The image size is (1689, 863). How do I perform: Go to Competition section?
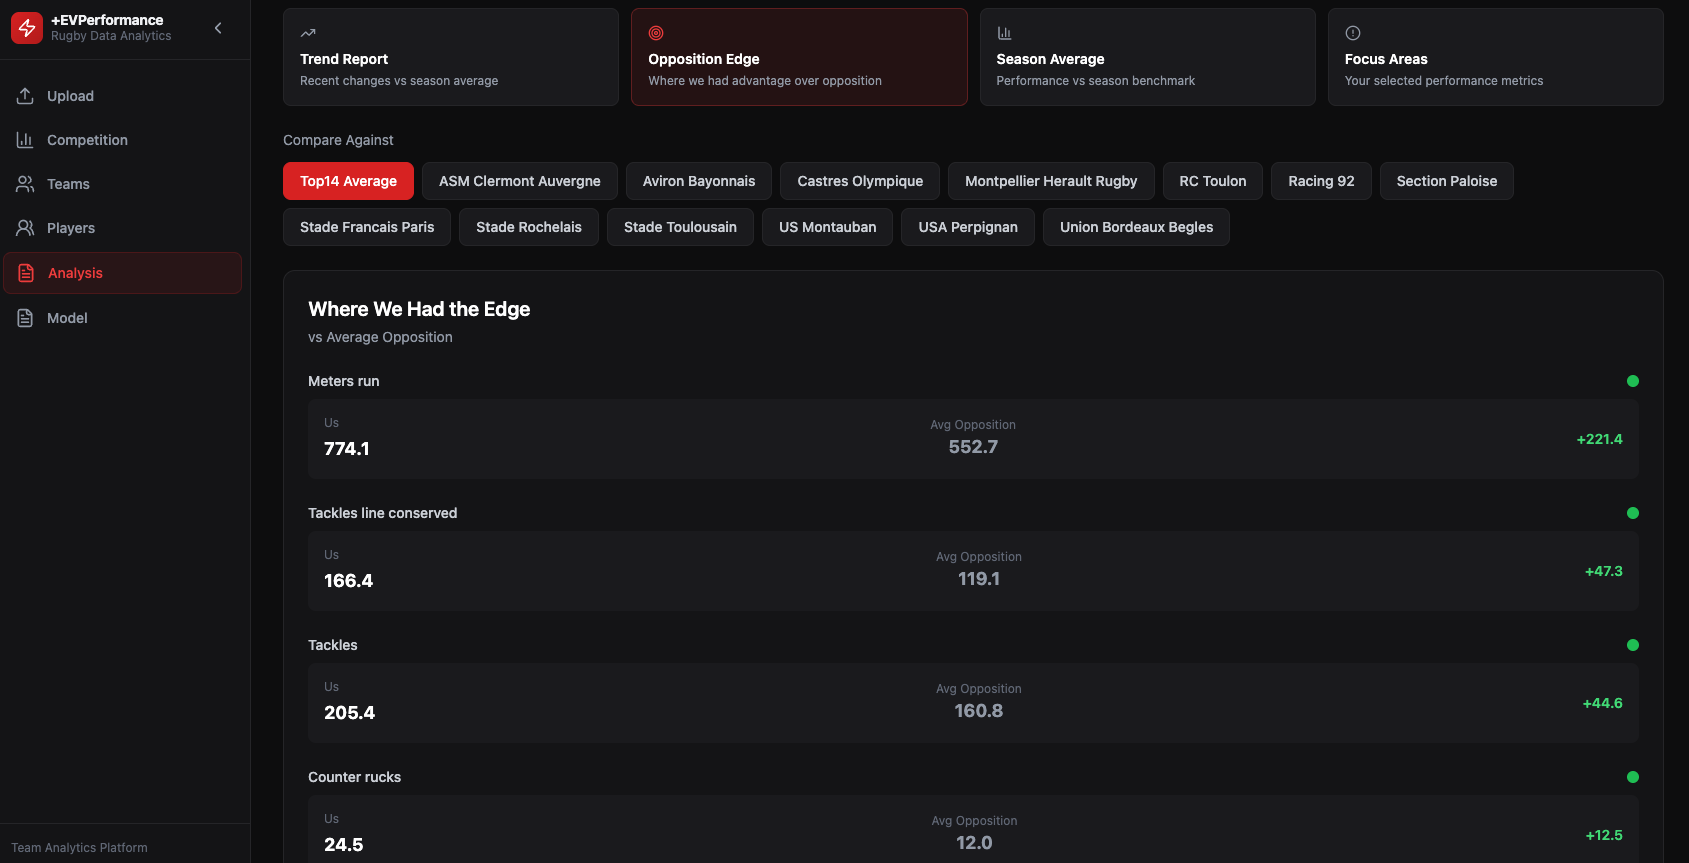[123, 140]
